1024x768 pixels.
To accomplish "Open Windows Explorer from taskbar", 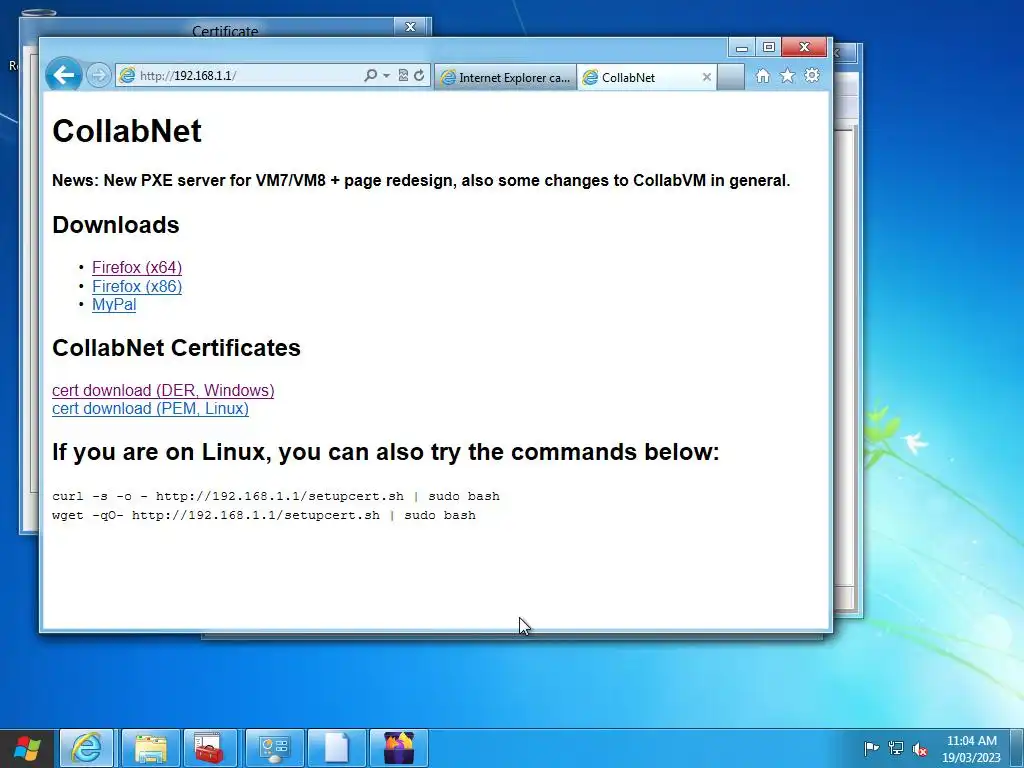I will 151,748.
